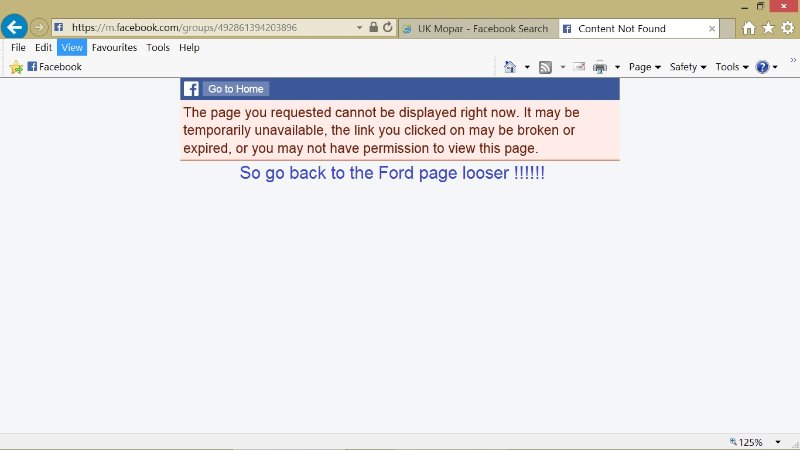Click the security padlock icon in address bar
The image size is (800, 450).
pyautogui.click(x=373, y=28)
